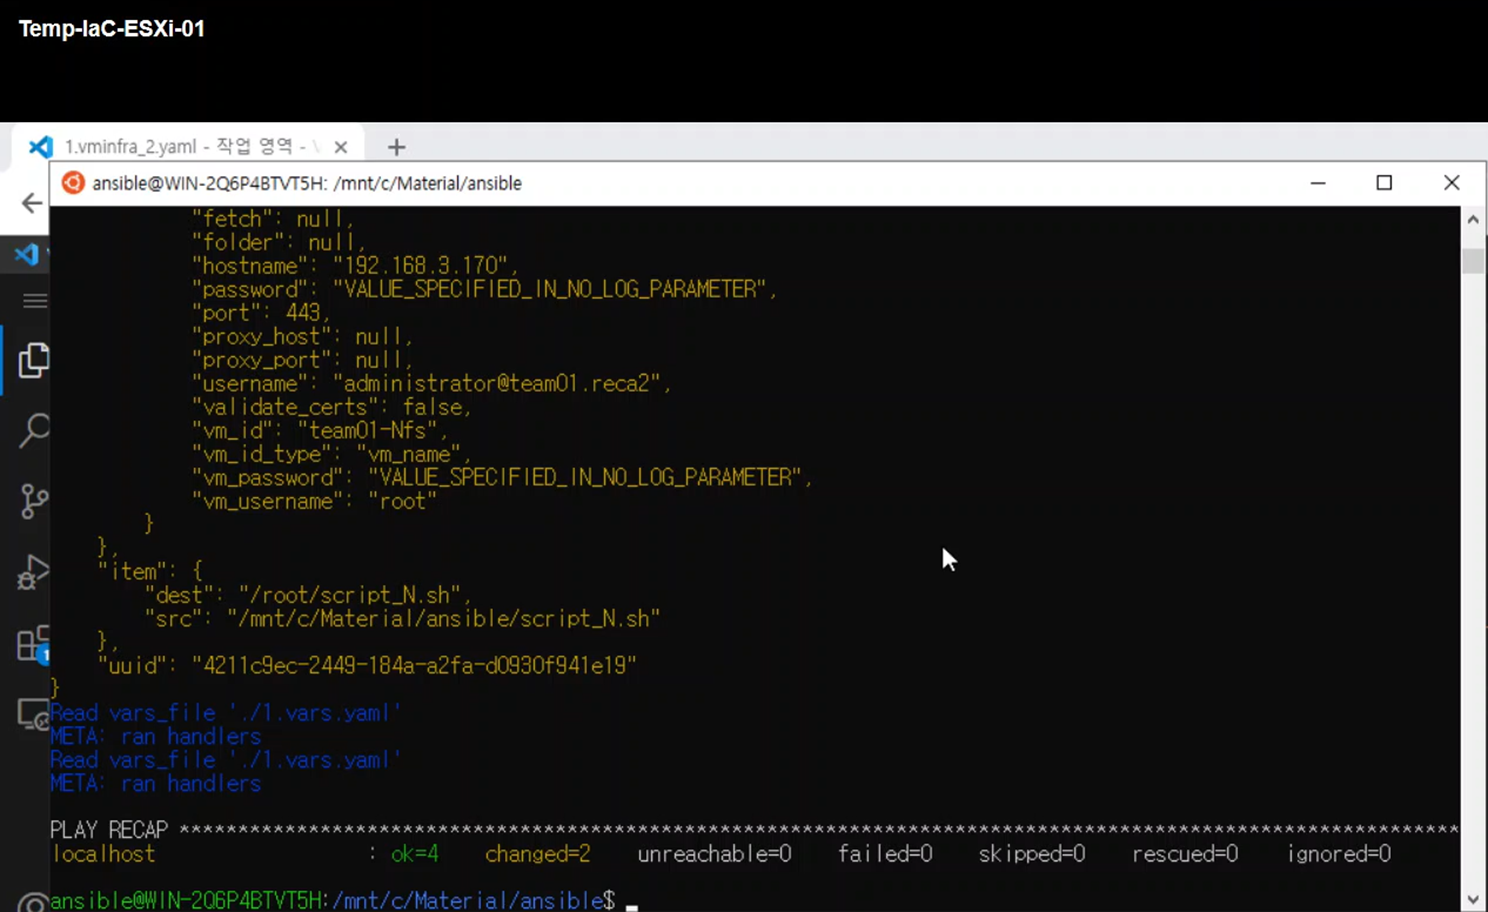Click terminal scrollbar down arrow

[1473, 899]
